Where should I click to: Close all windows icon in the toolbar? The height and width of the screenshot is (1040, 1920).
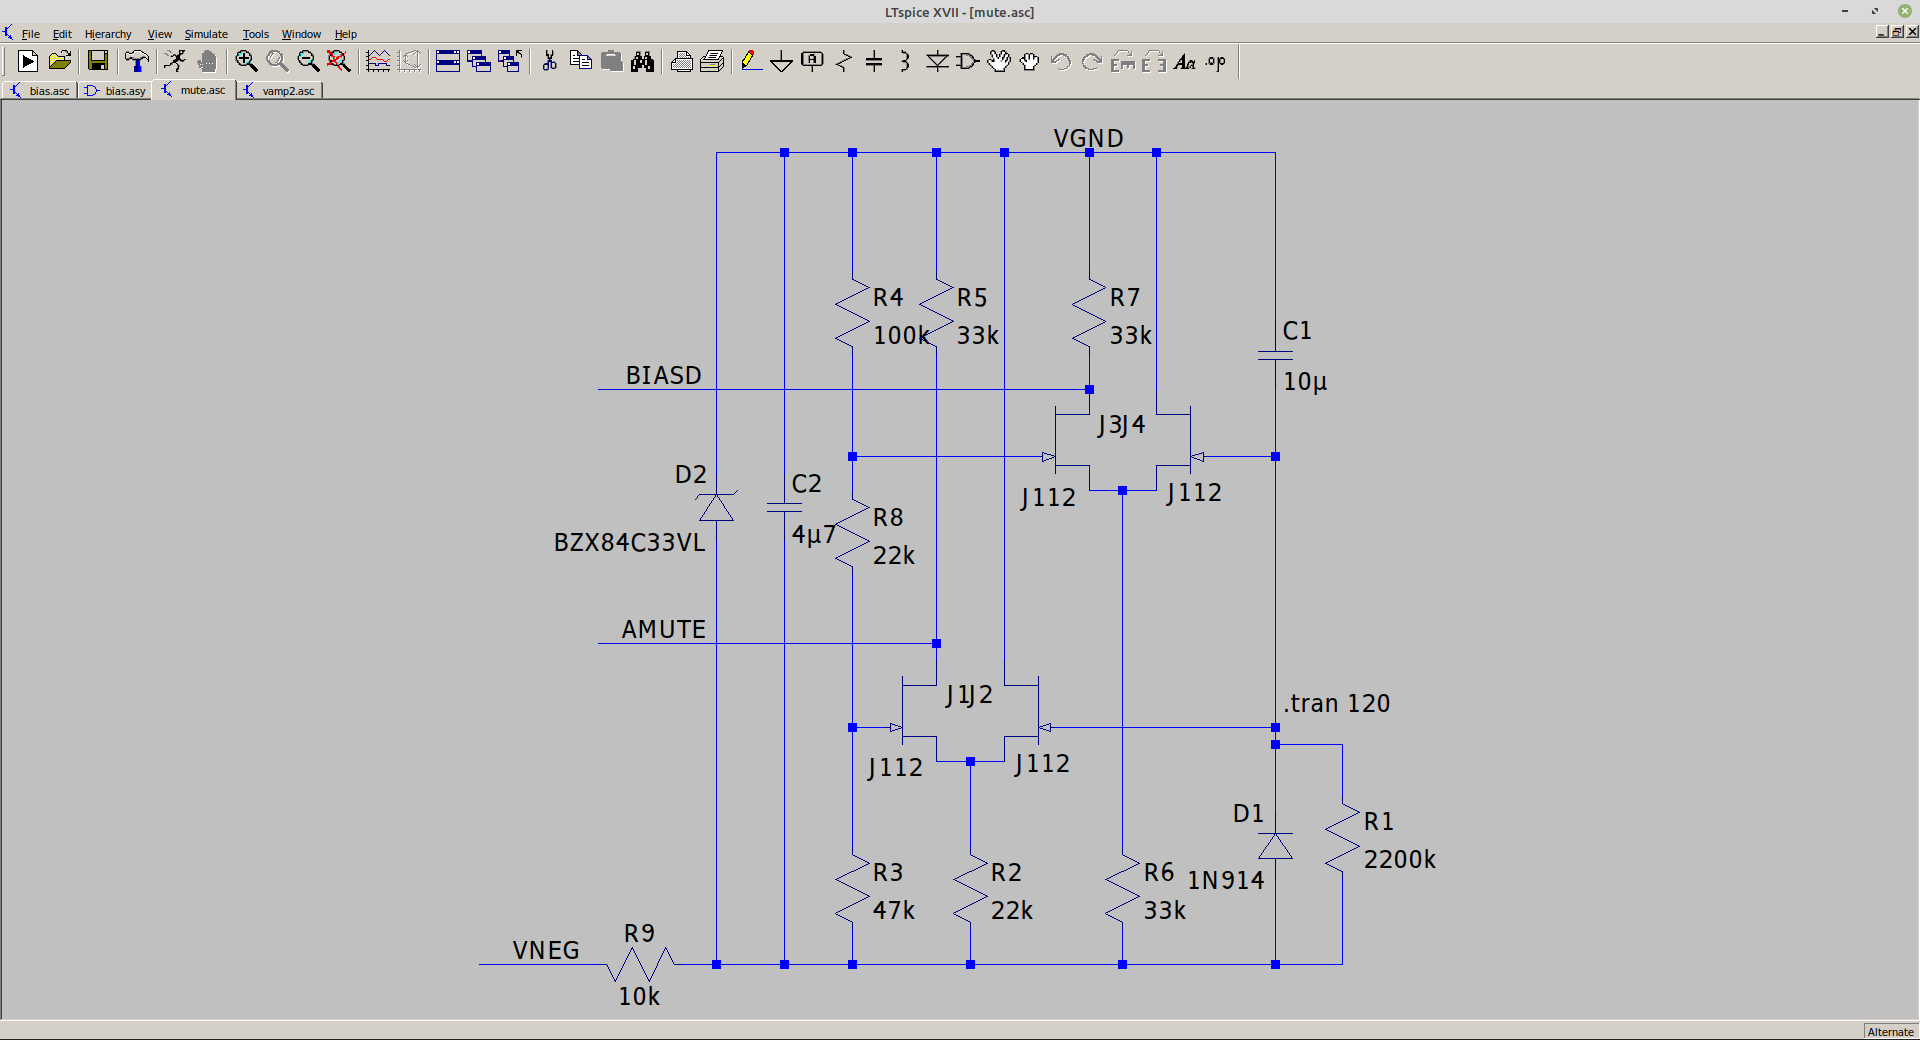[x=510, y=61]
